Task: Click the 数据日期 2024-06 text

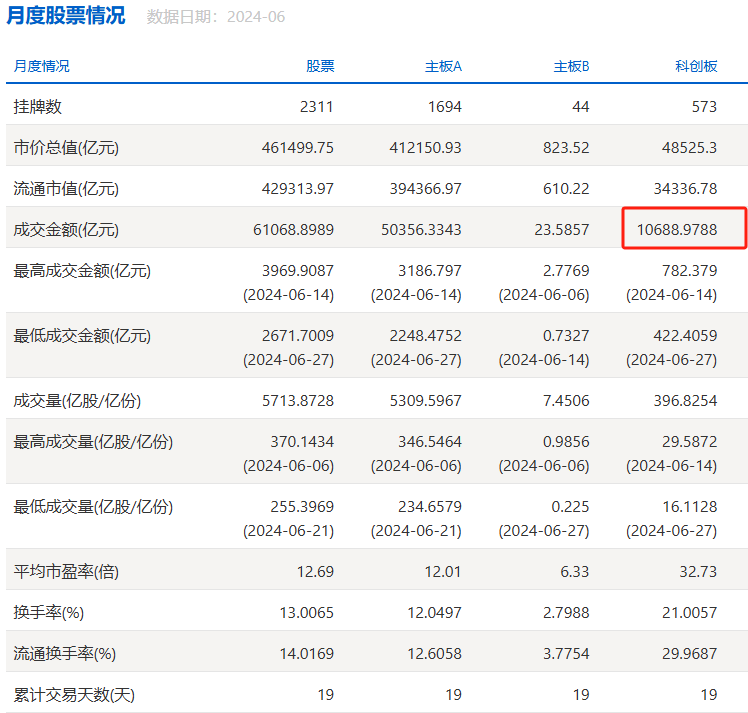Action: pyautogui.click(x=216, y=17)
